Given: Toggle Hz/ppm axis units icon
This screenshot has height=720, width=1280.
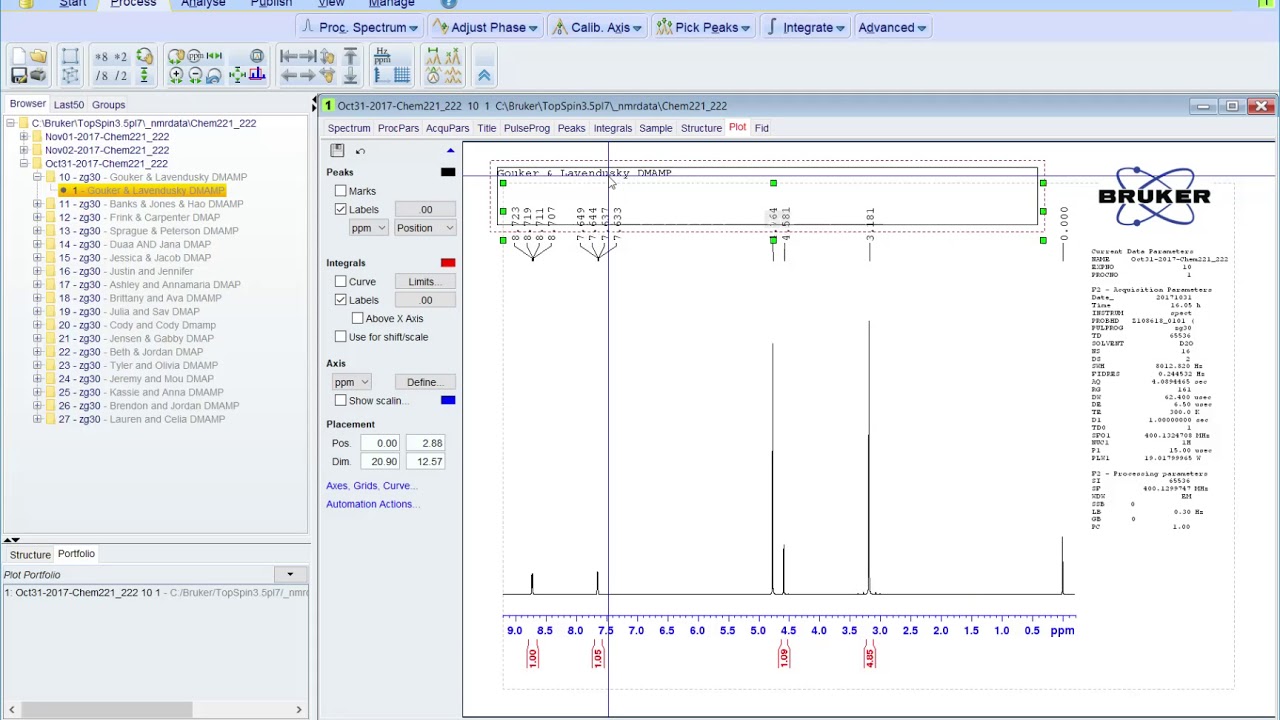Looking at the screenshot, I should coord(383,56).
